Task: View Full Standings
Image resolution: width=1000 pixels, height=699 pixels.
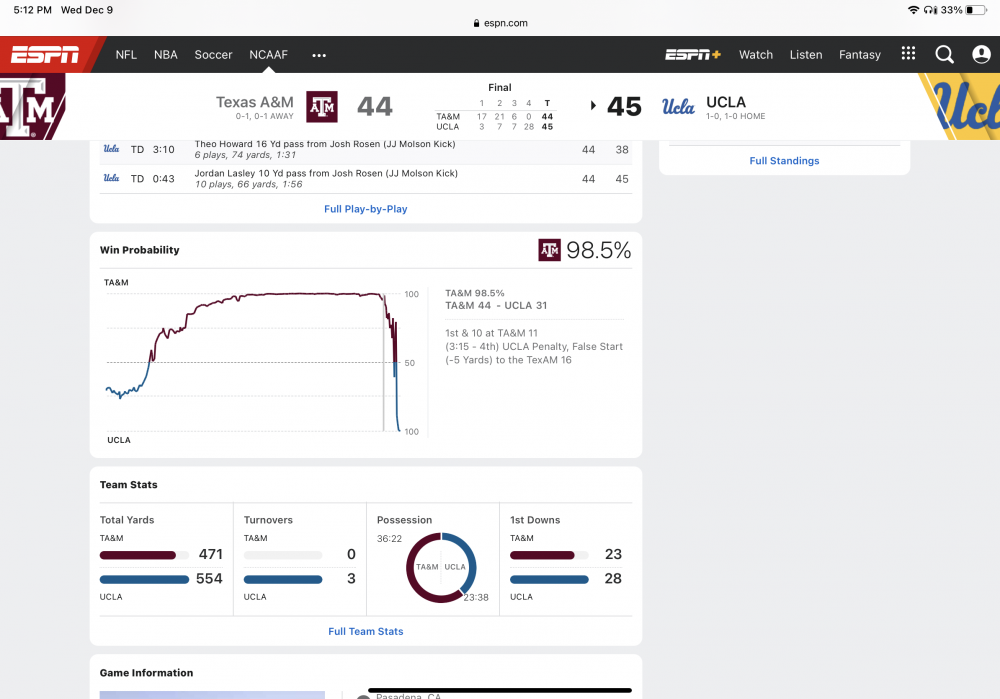Action: [784, 161]
